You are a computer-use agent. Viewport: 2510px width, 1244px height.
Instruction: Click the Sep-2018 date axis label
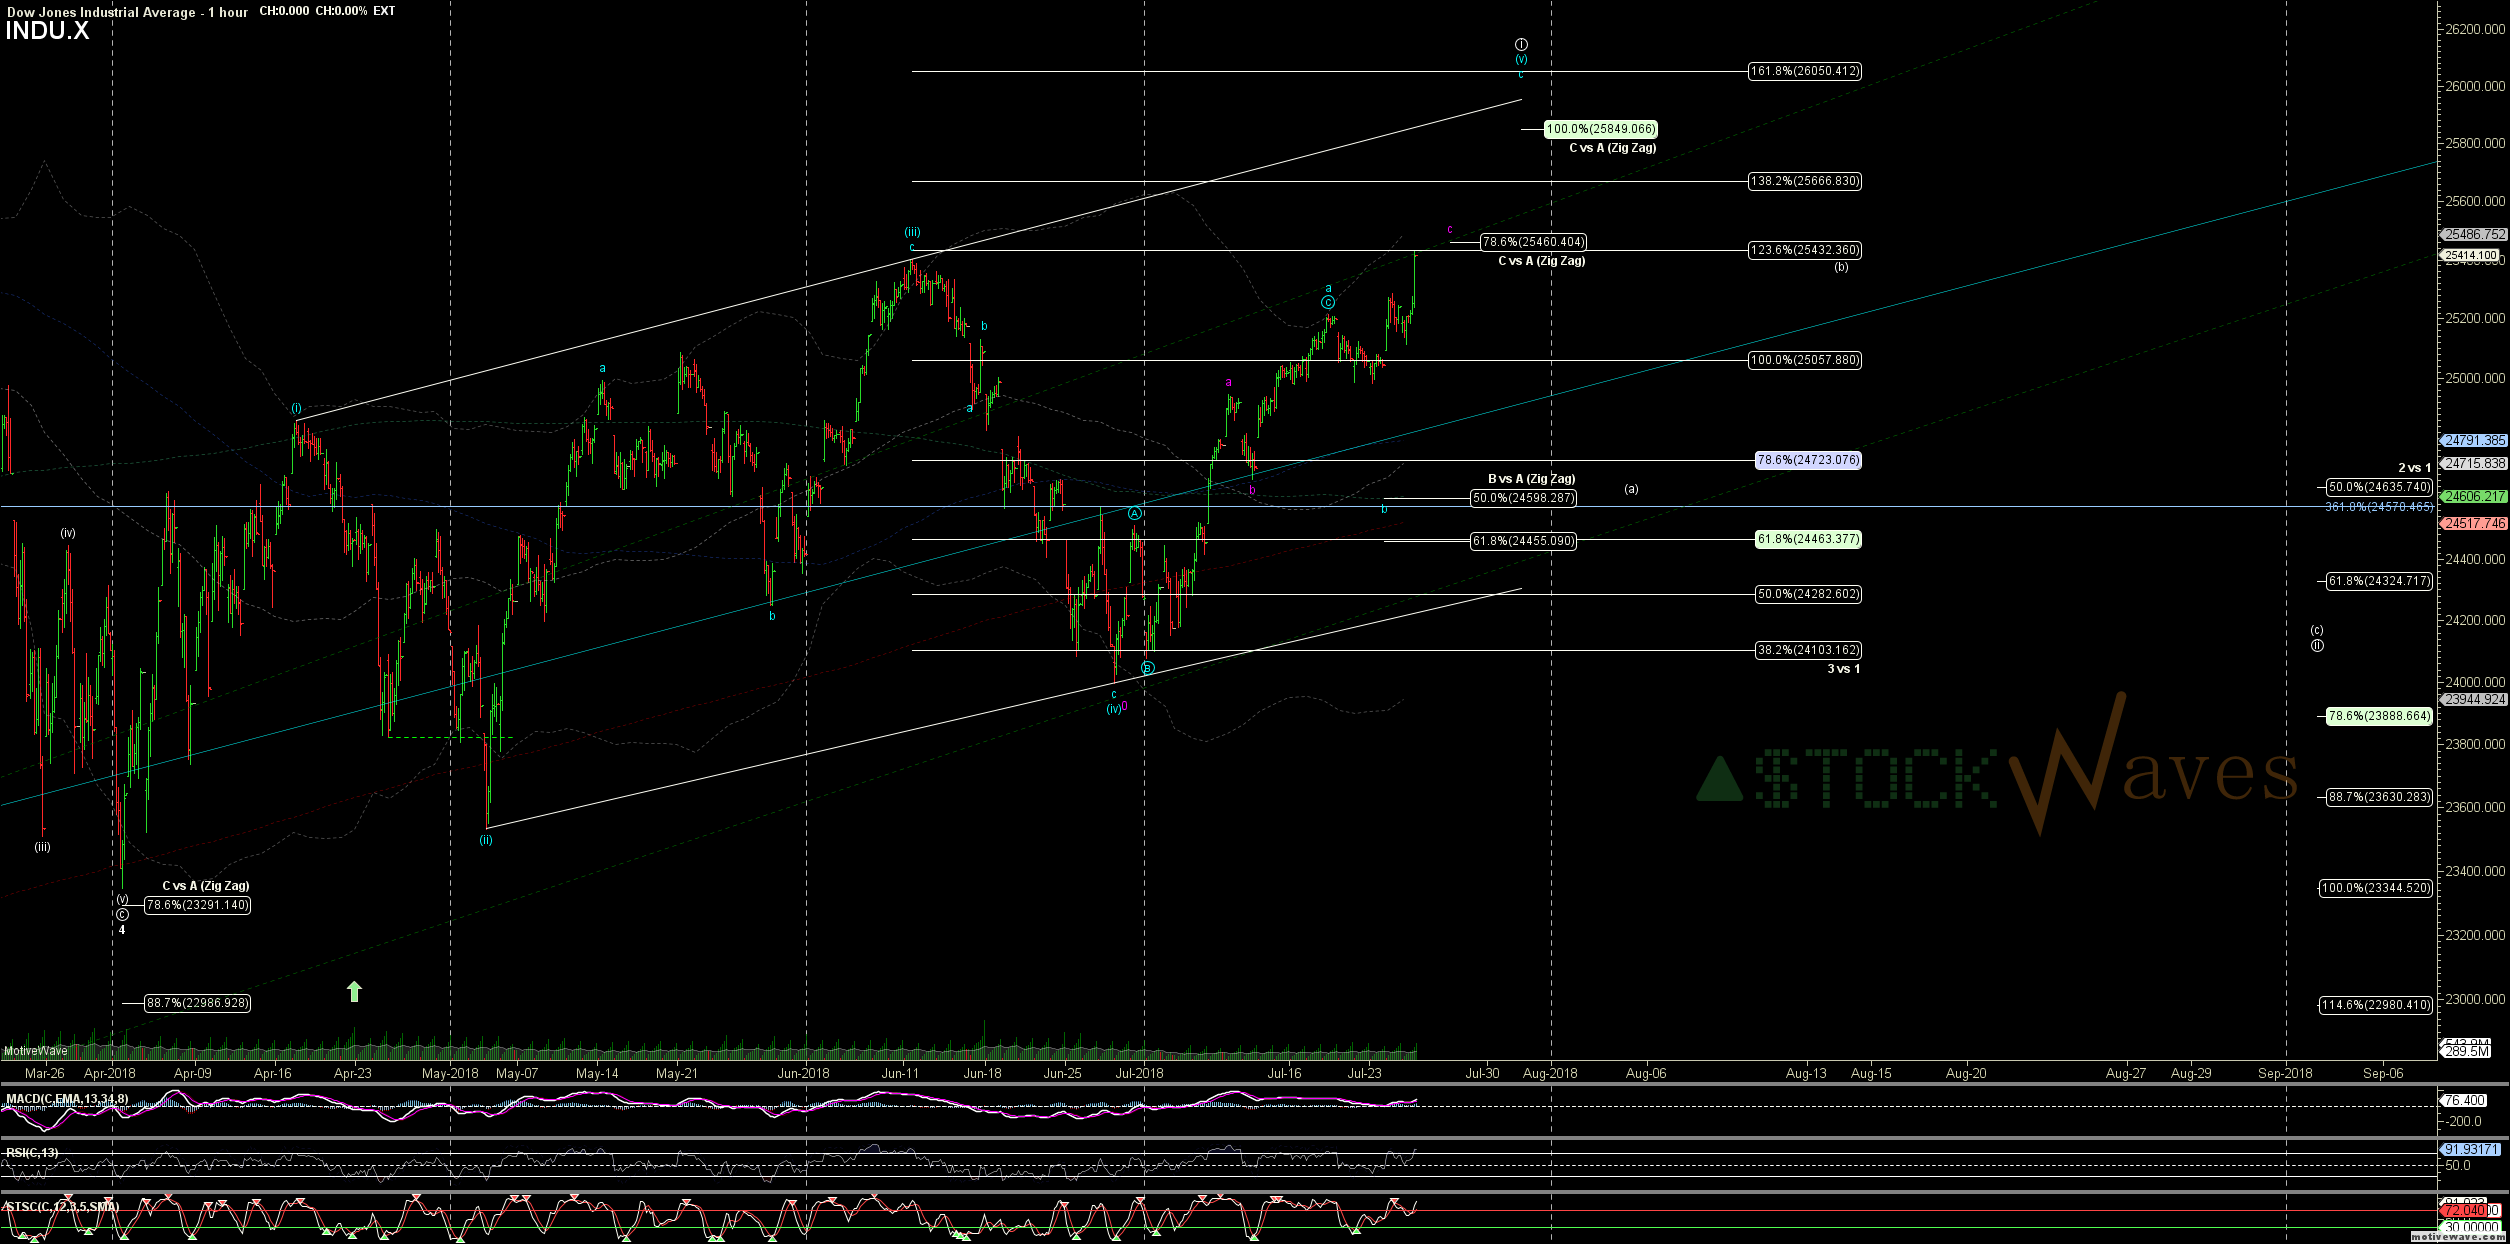[x=2285, y=1074]
